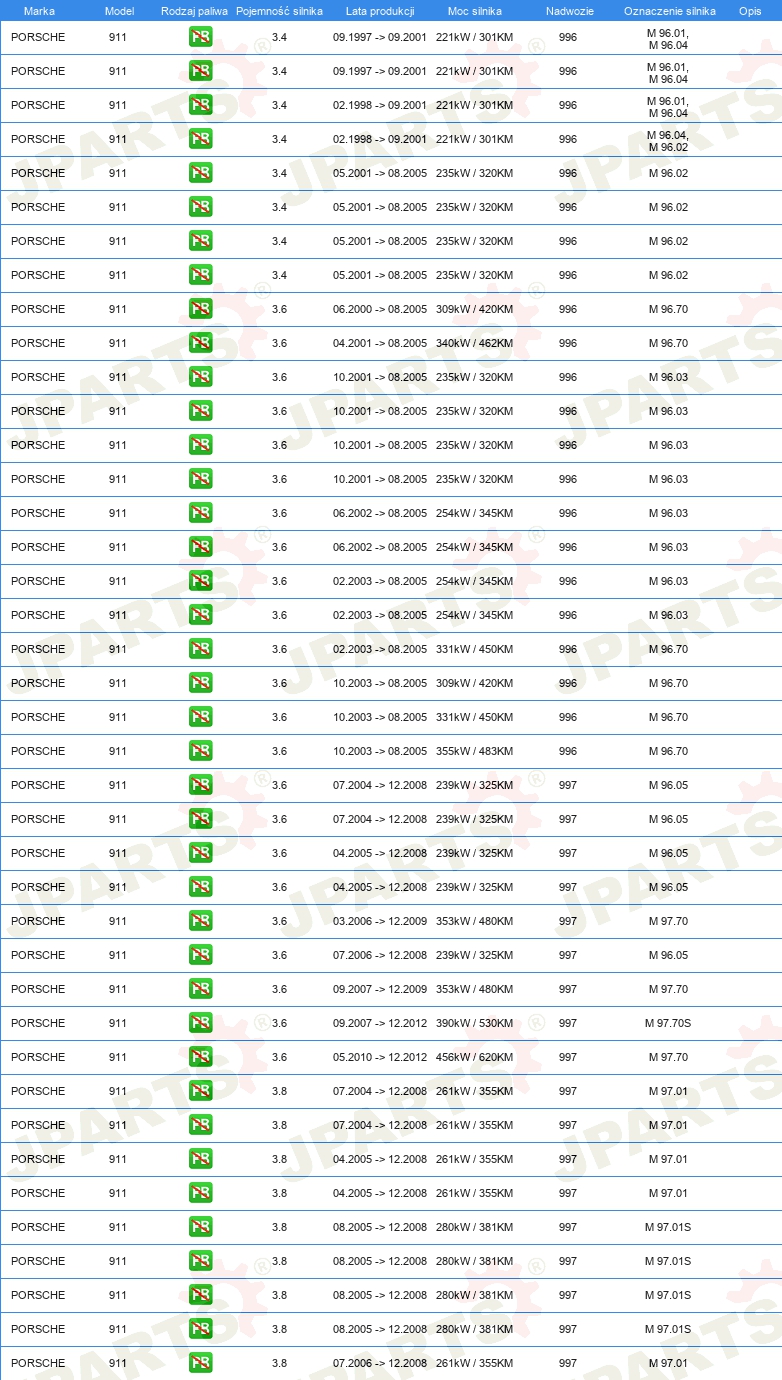Click the fuel icon in the 02.2003 331kW / 450KM row
The width and height of the screenshot is (782, 1380).
pos(200,649)
